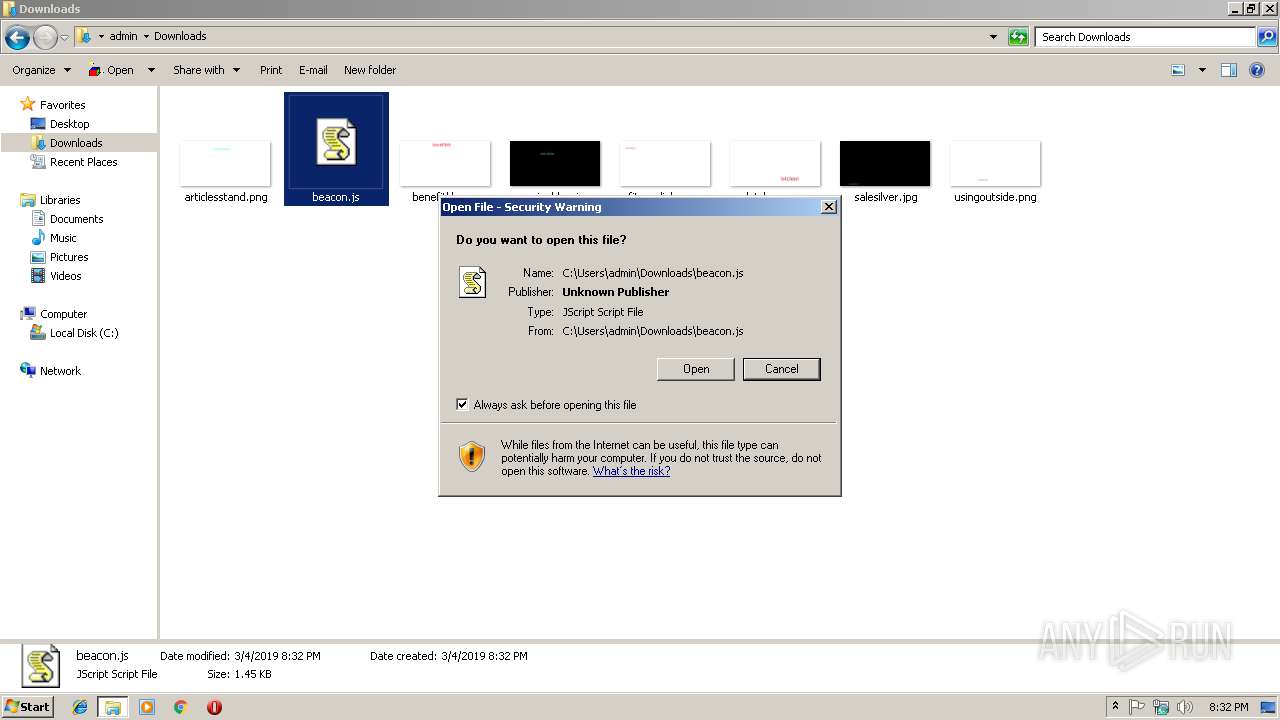Click Cancel in the Security Warning dialog
The image size is (1280, 720).
point(781,369)
